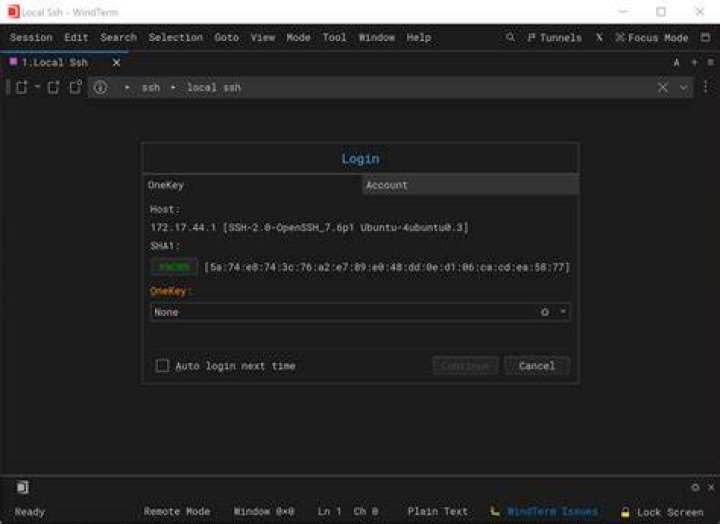Enable Focus Mode
The height and width of the screenshot is (524, 720).
pos(652,38)
